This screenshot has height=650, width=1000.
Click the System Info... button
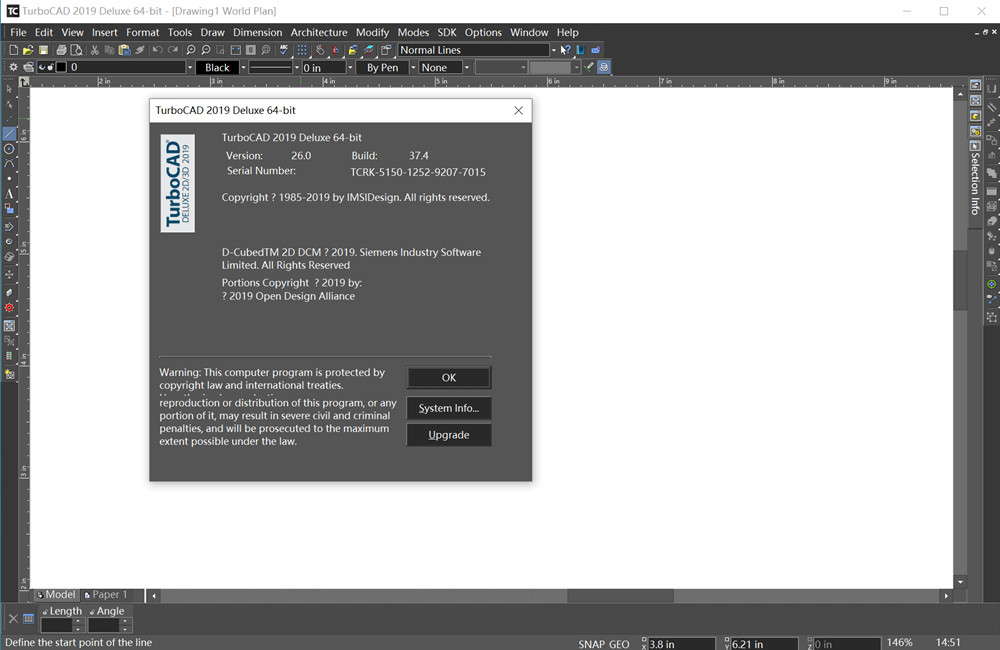448,408
